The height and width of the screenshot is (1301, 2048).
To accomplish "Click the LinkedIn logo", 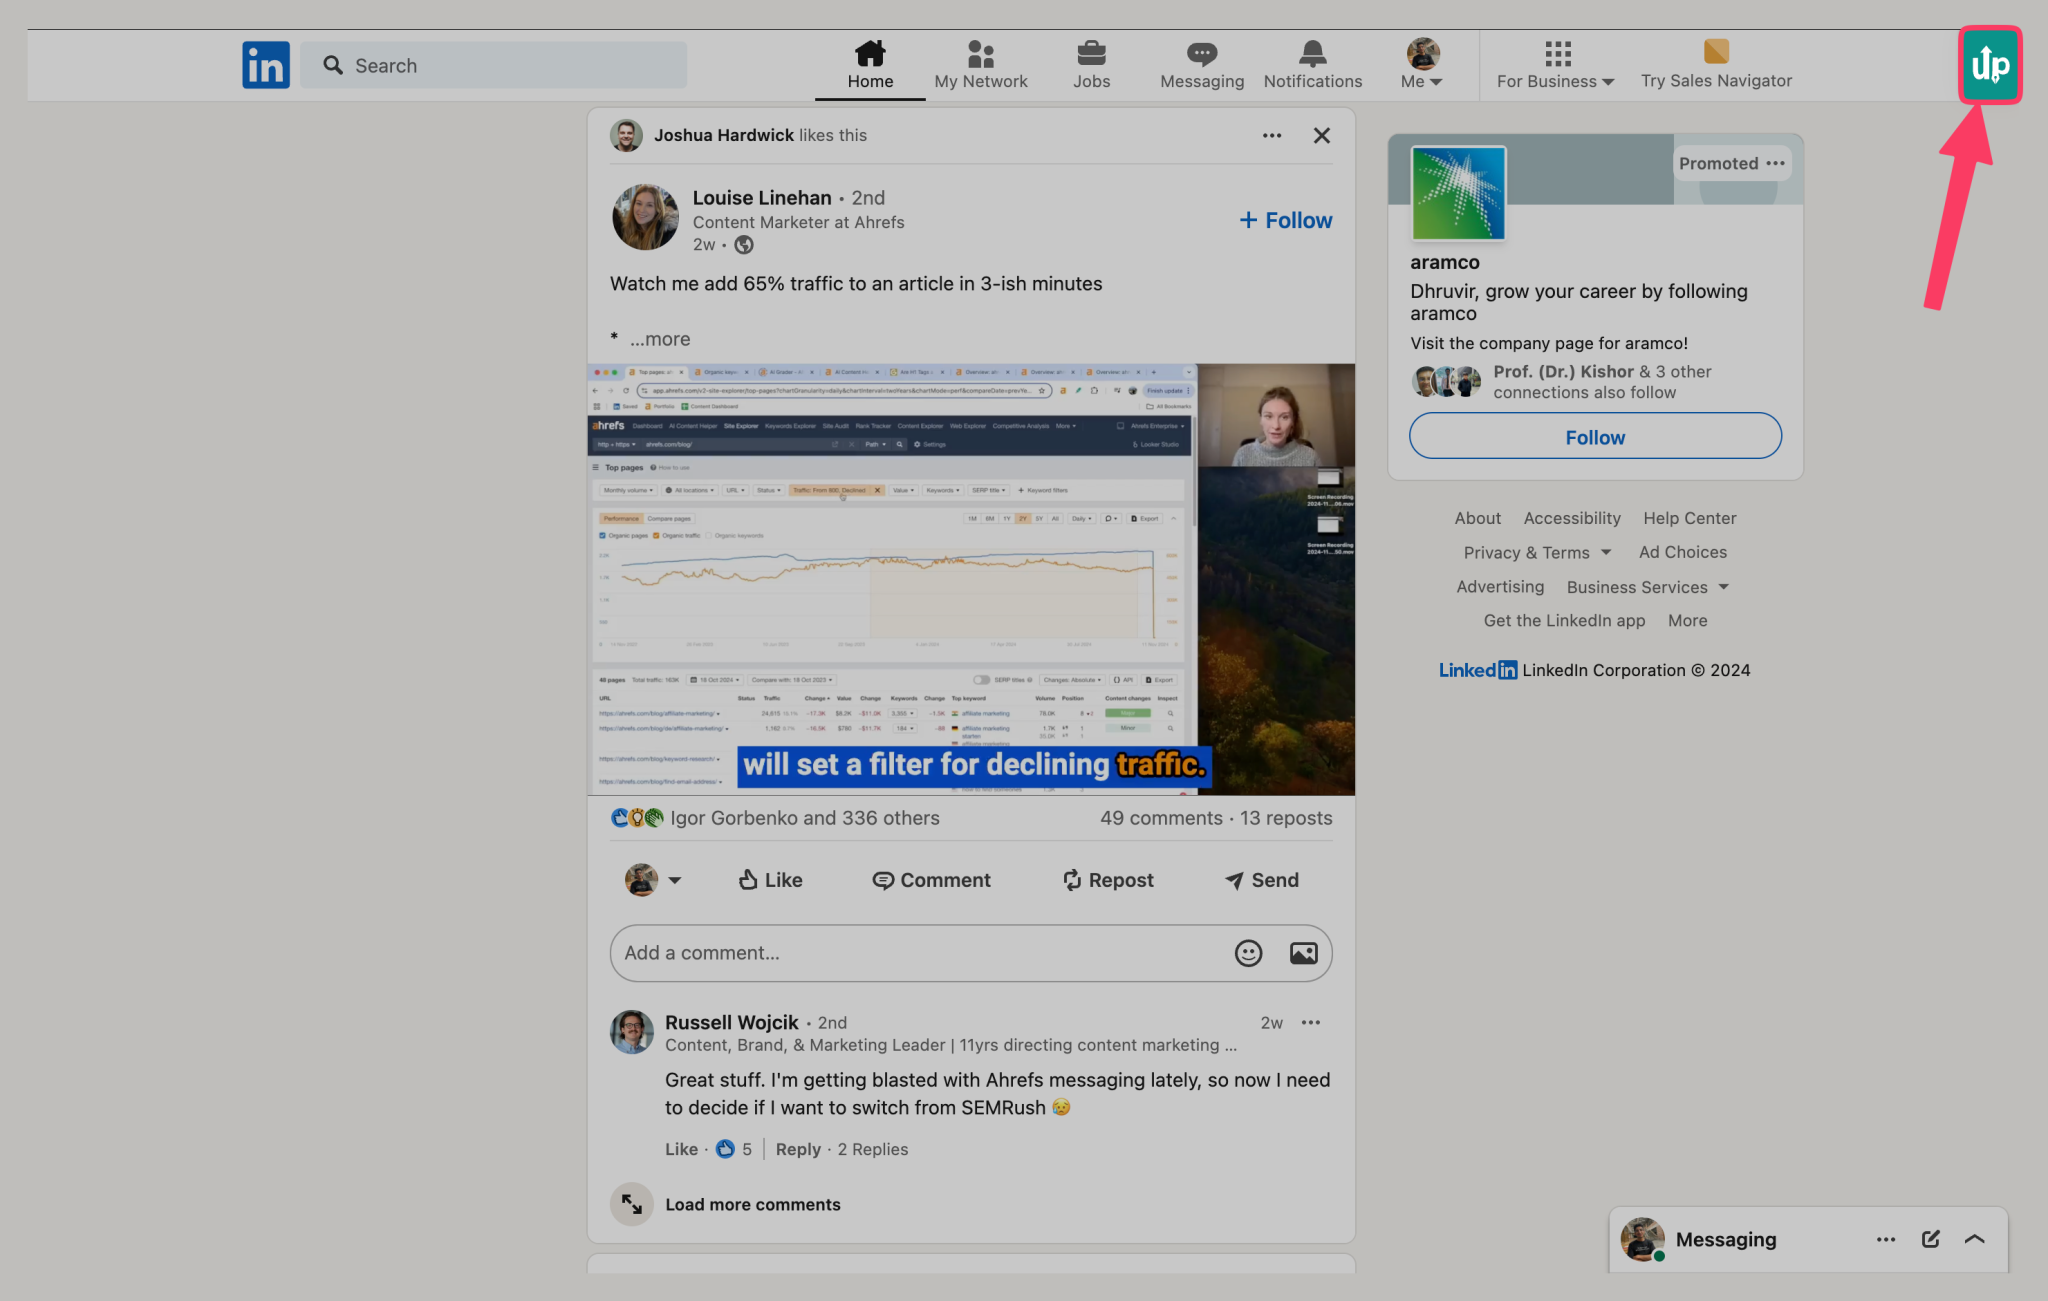I will pyautogui.click(x=265, y=64).
